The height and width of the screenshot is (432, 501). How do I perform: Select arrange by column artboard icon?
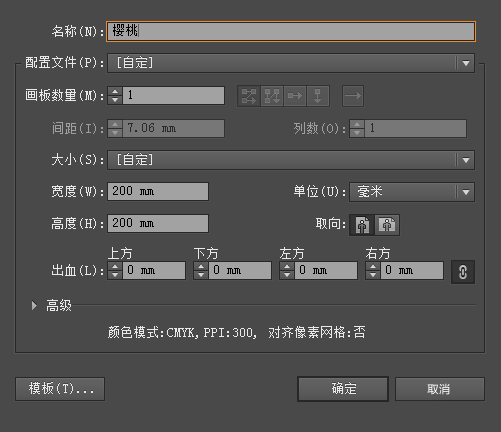(318, 96)
